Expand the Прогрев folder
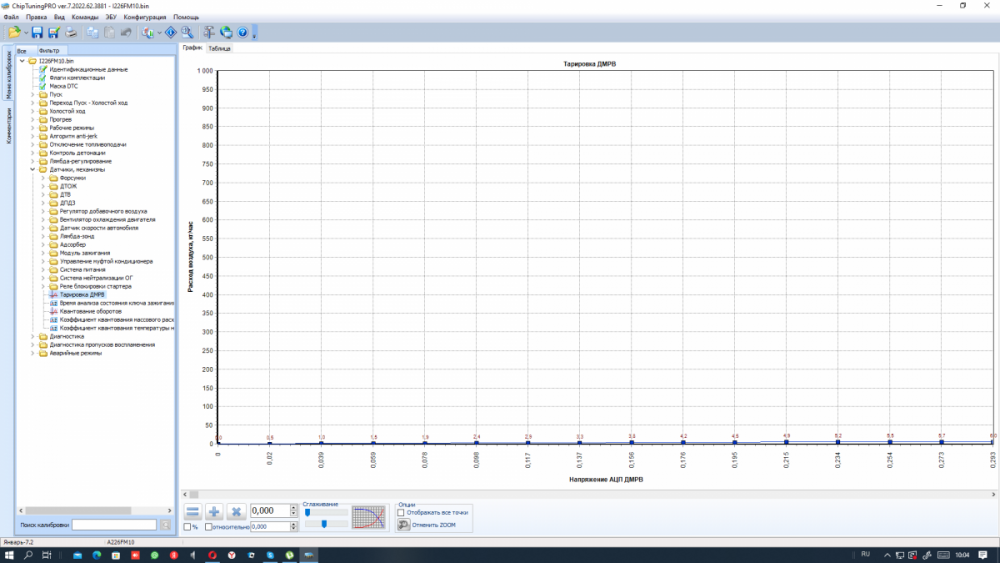 point(33,119)
